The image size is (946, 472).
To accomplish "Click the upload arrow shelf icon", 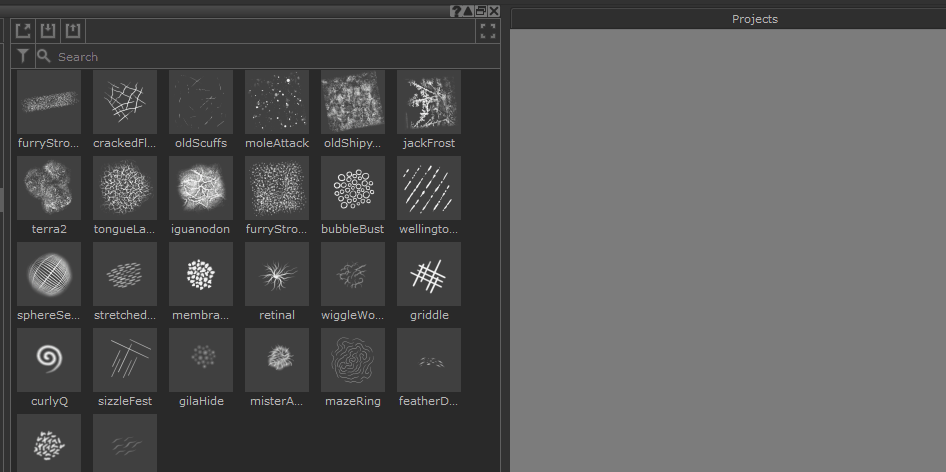I will [73, 30].
